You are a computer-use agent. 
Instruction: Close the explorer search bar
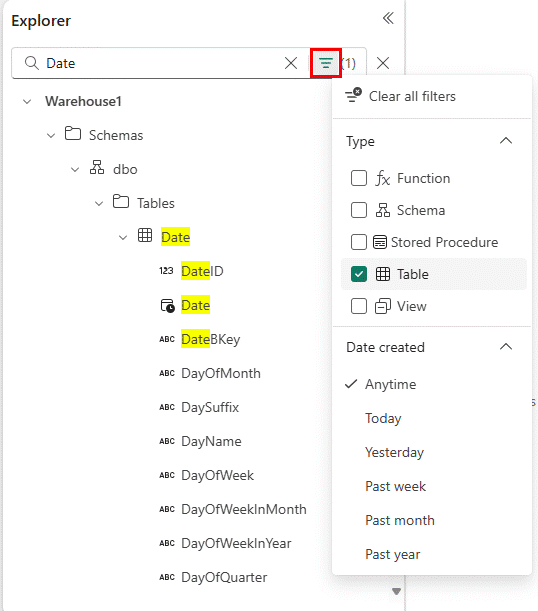point(383,63)
